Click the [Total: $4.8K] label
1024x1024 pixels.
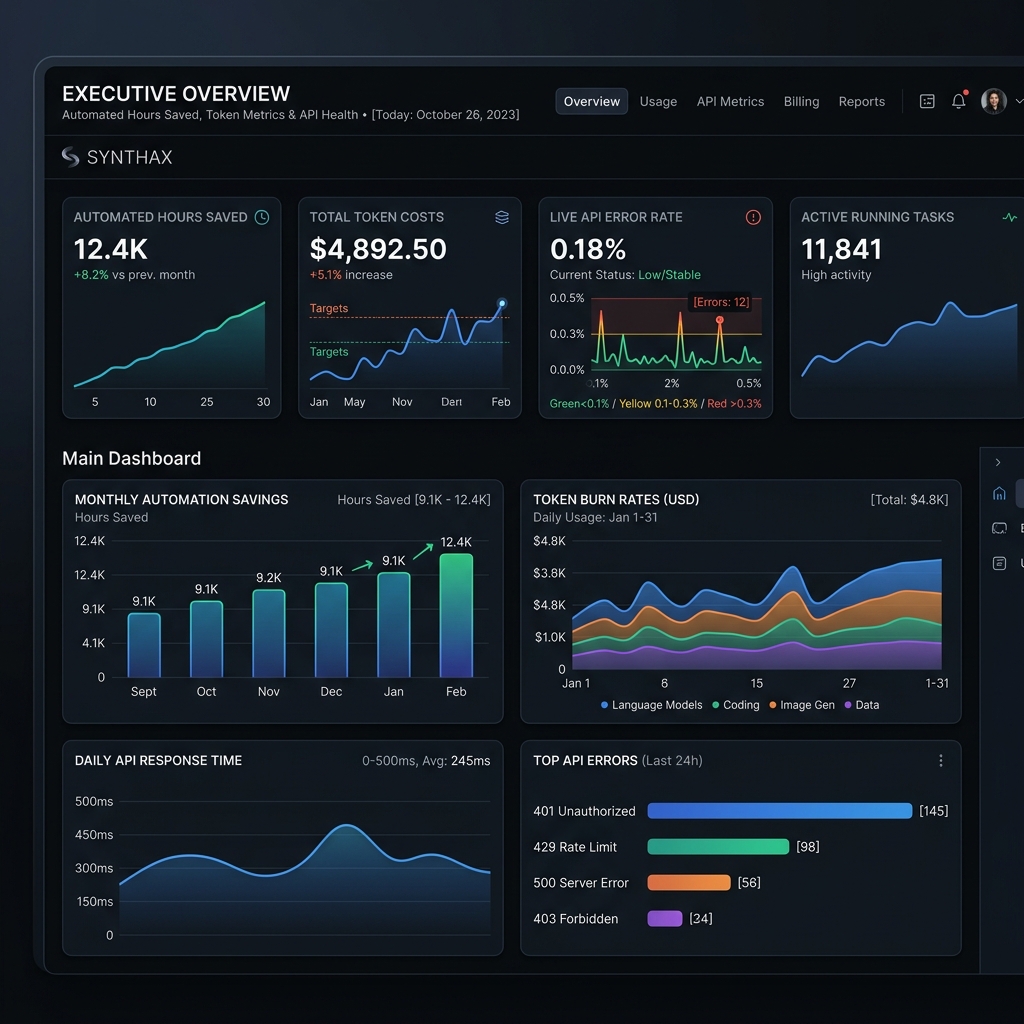[909, 500]
